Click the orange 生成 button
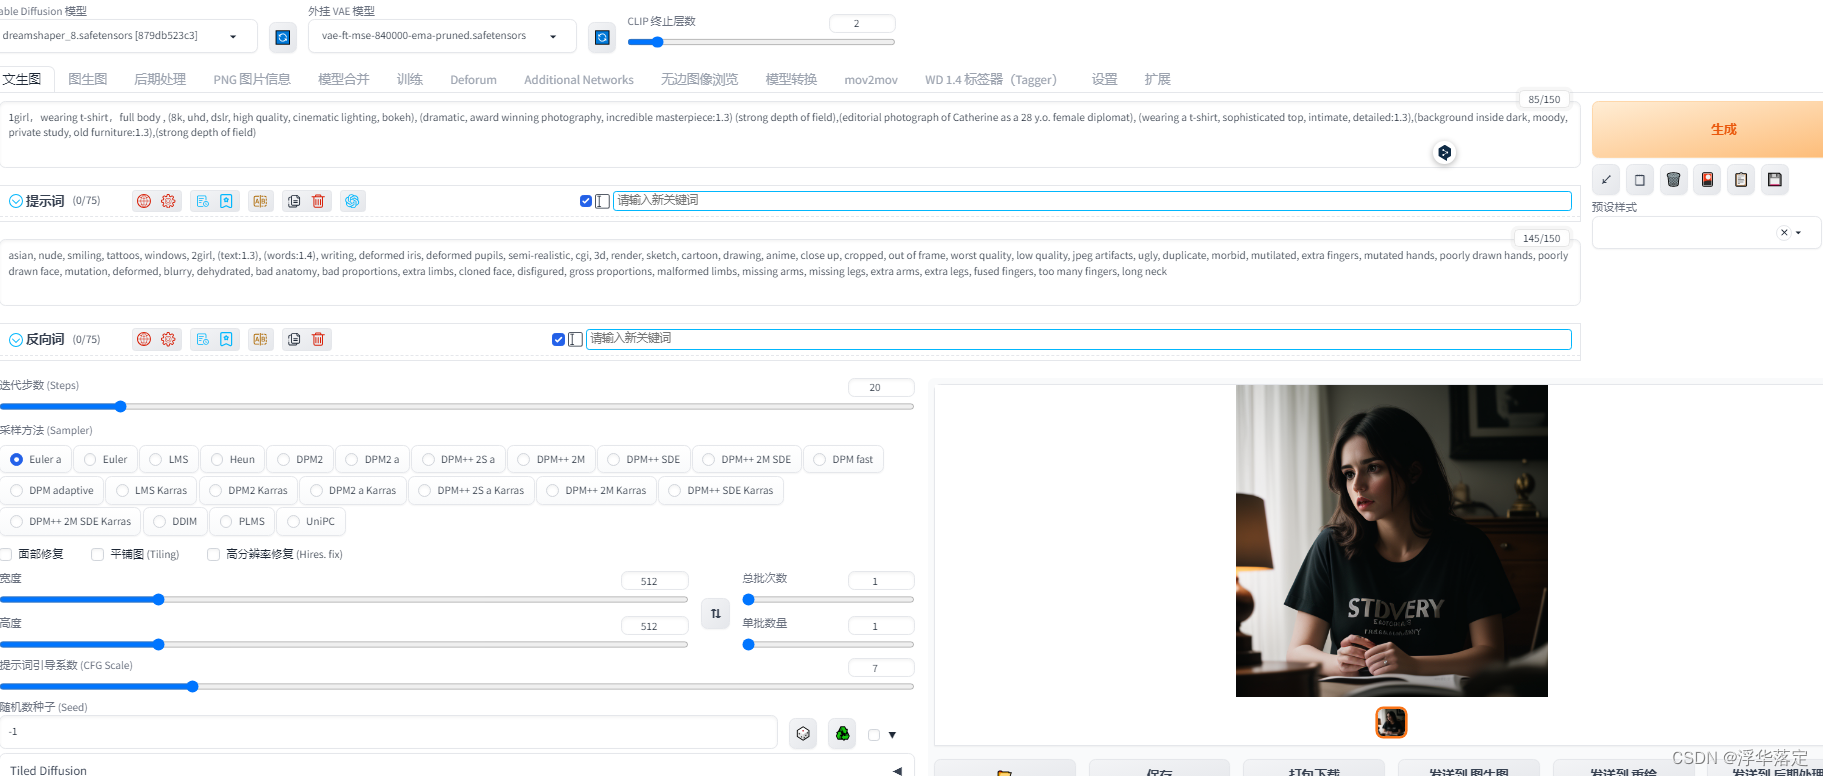1823x776 pixels. click(x=1707, y=129)
